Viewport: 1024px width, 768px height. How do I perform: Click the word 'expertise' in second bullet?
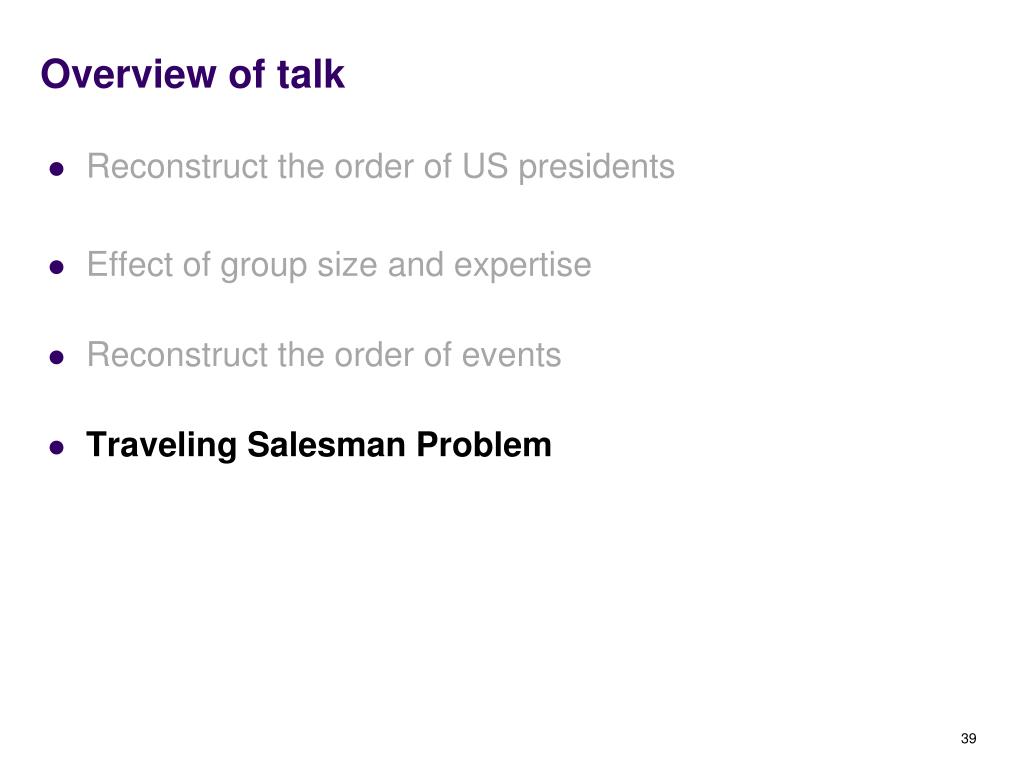coord(522,266)
